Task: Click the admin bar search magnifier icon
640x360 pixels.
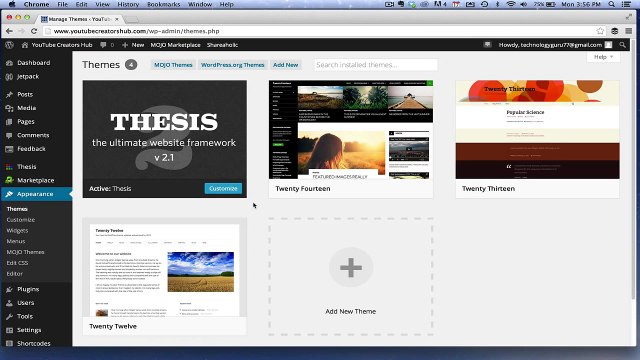Action: tap(622, 45)
